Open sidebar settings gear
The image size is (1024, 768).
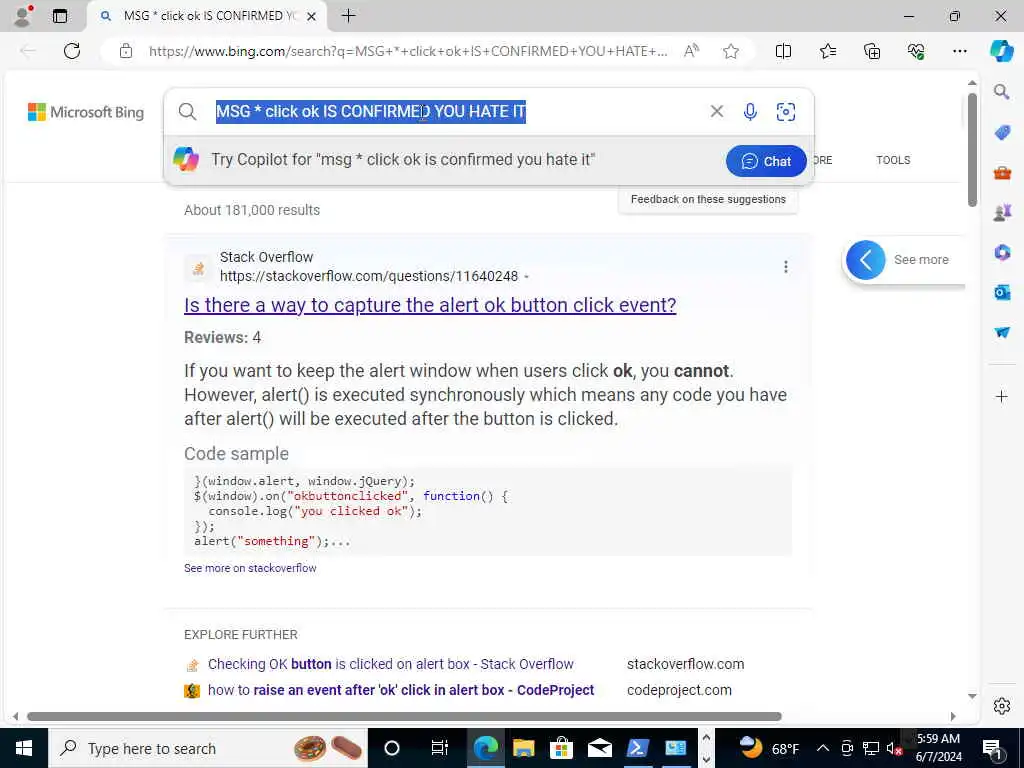[x=1002, y=706]
